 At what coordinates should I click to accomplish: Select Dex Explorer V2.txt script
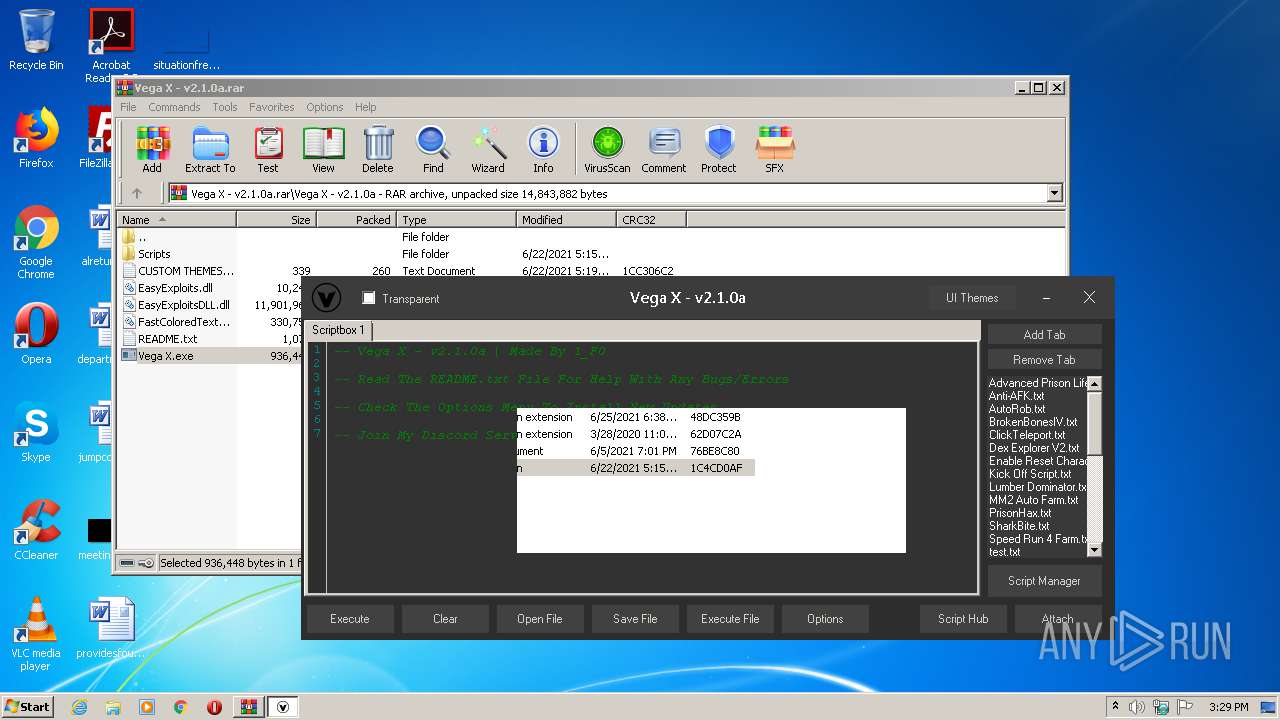(x=1034, y=448)
